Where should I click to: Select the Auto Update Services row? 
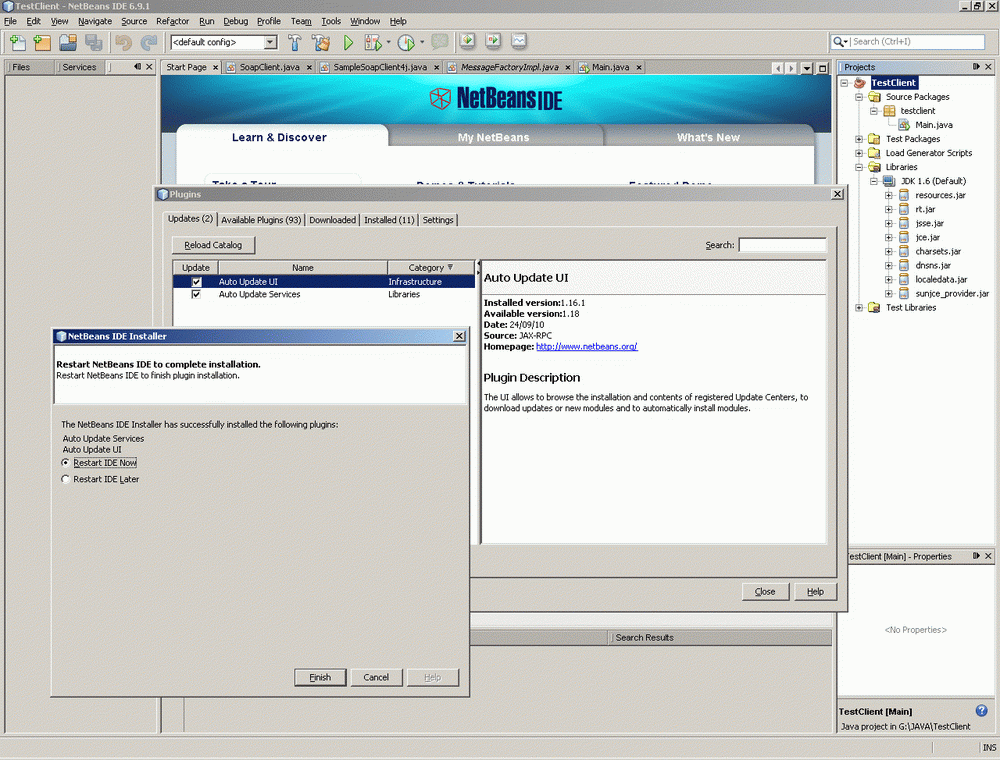tap(324, 295)
